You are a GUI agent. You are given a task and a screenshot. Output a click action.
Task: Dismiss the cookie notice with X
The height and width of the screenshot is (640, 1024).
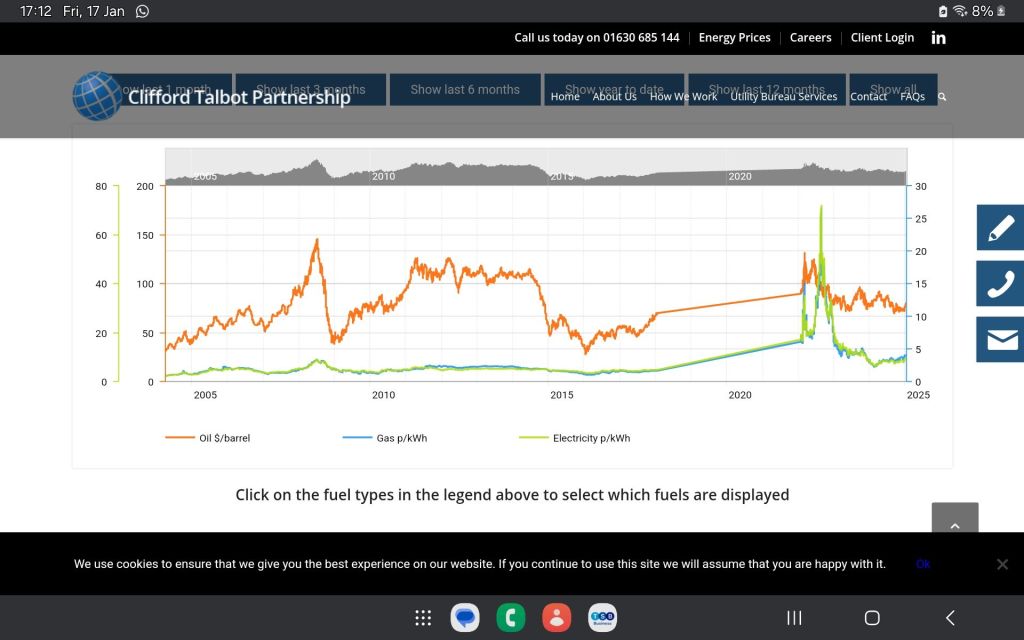tap(1002, 564)
